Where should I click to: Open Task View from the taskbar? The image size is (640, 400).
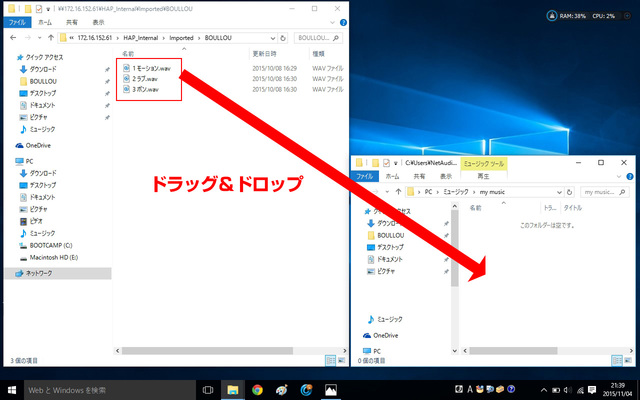point(209,390)
